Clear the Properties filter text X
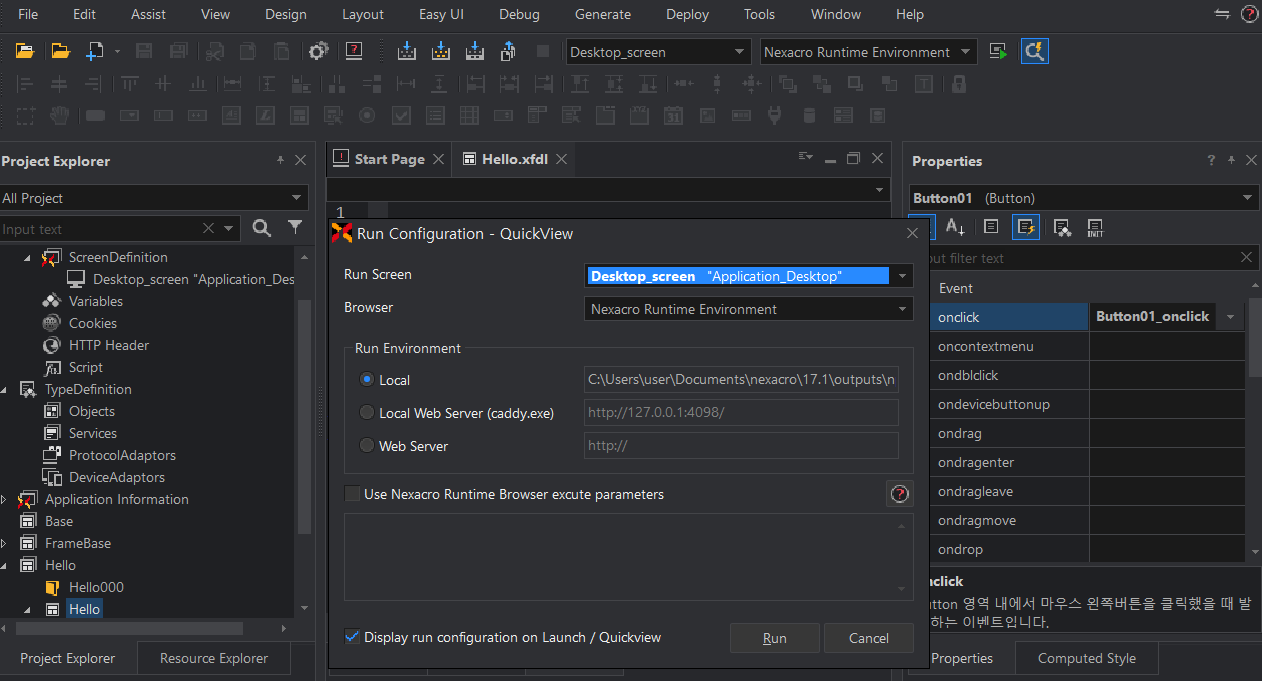This screenshot has height=681, width=1262. click(1246, 257)
